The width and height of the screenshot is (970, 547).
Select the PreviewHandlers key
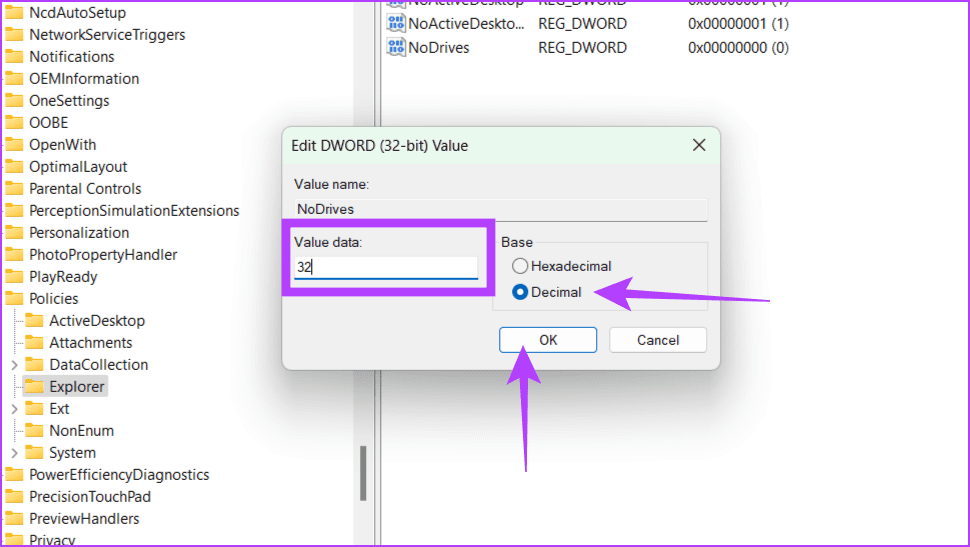pos(84,519)
